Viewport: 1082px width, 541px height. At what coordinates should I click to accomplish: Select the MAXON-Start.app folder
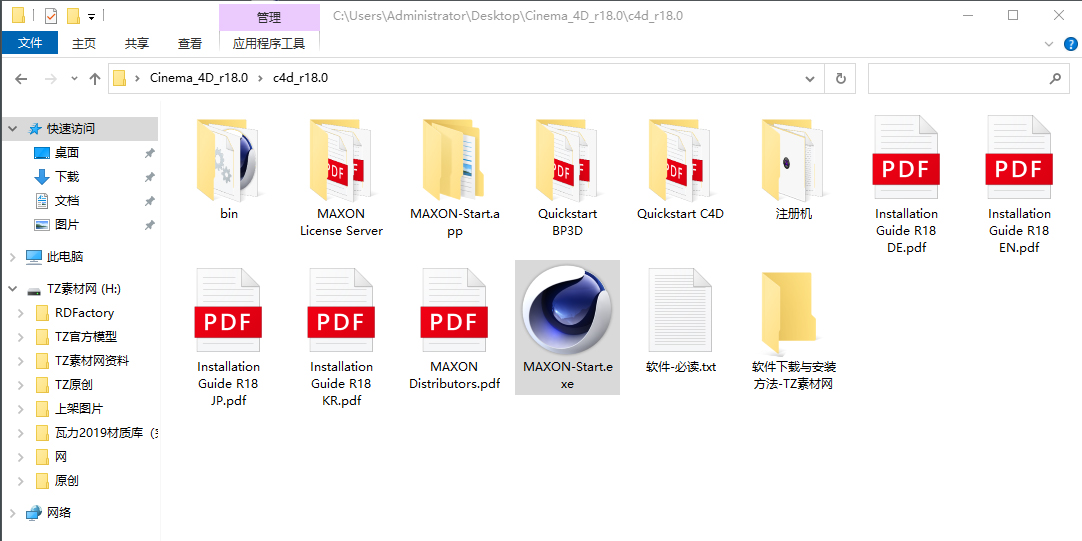(455, 177)
